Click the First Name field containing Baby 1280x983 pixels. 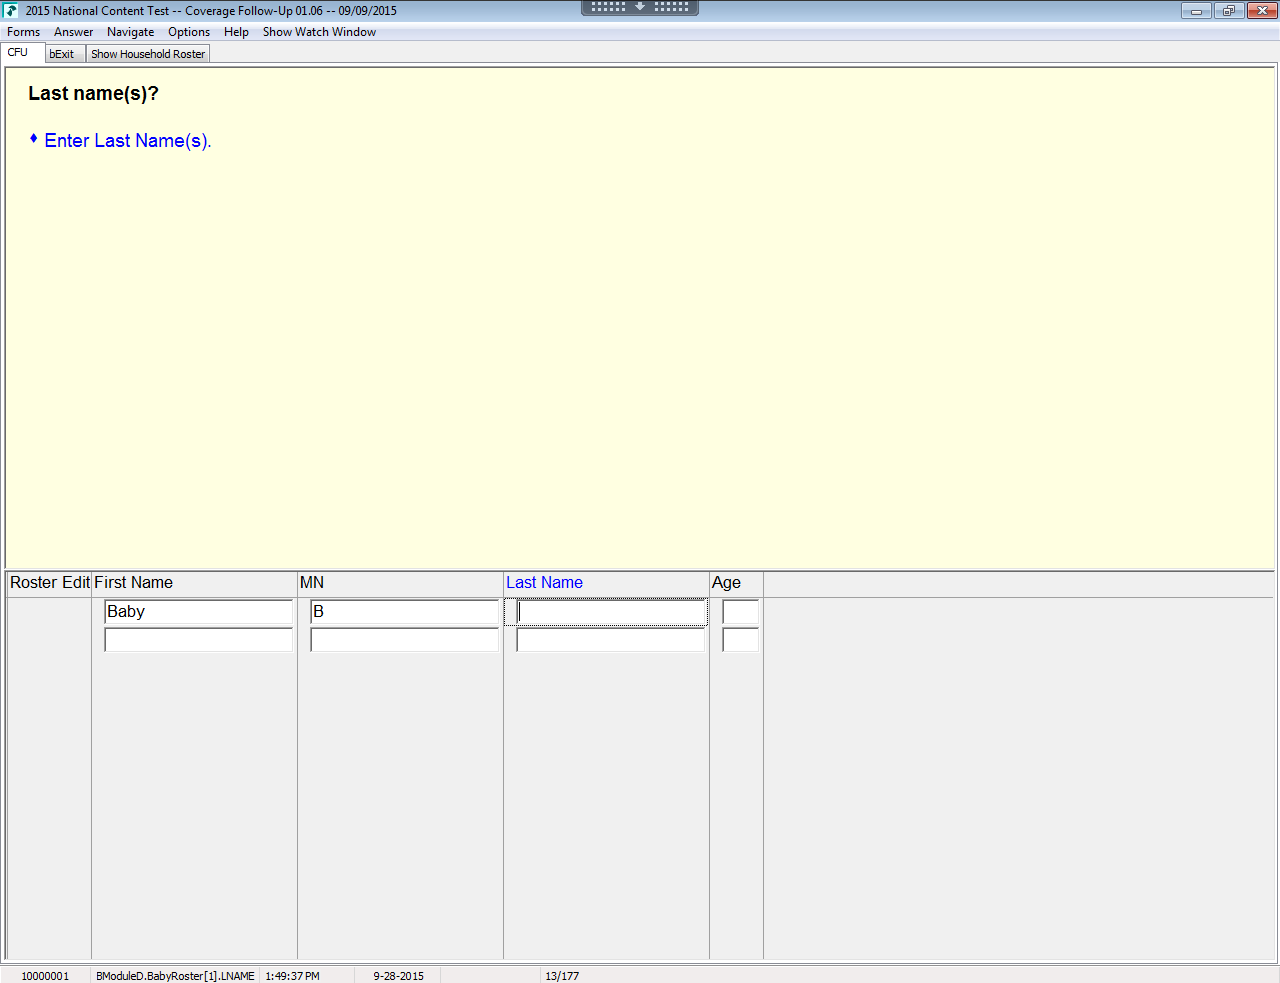point(199,612)
